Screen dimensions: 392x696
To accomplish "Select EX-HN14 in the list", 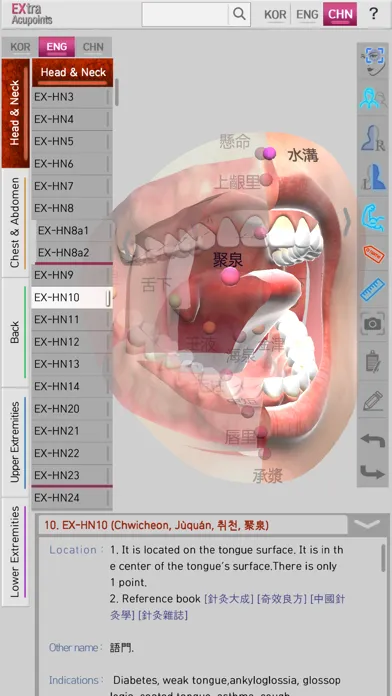I will click(x=71, y=386).
